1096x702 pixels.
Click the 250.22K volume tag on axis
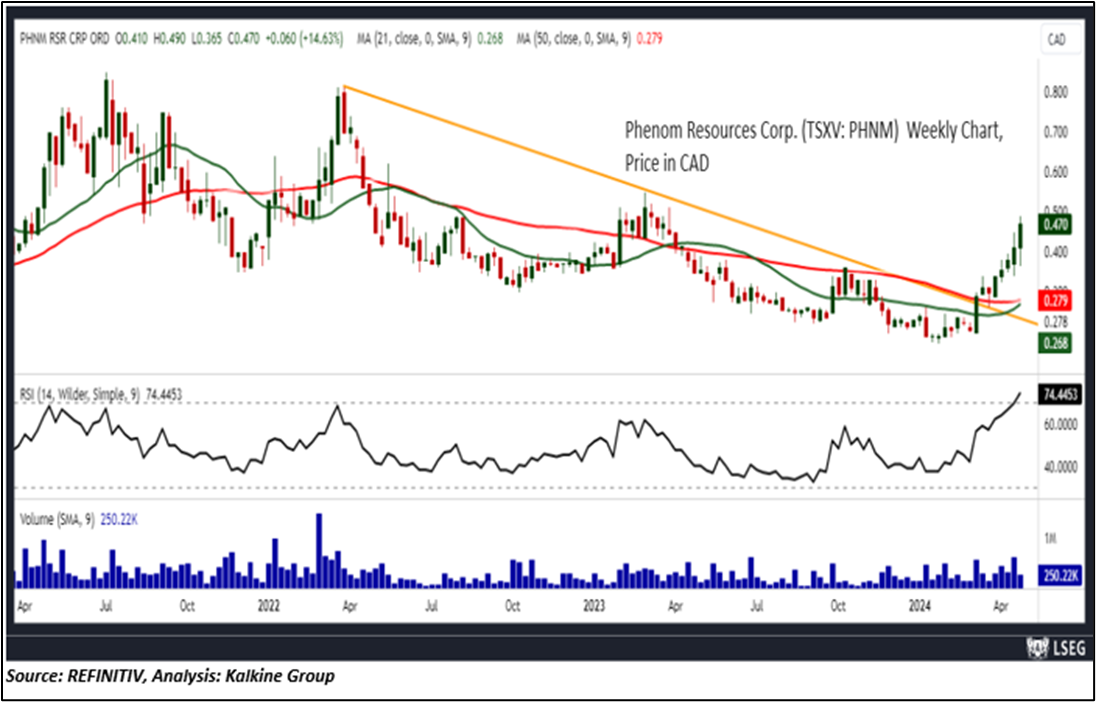pos(1060,573)
